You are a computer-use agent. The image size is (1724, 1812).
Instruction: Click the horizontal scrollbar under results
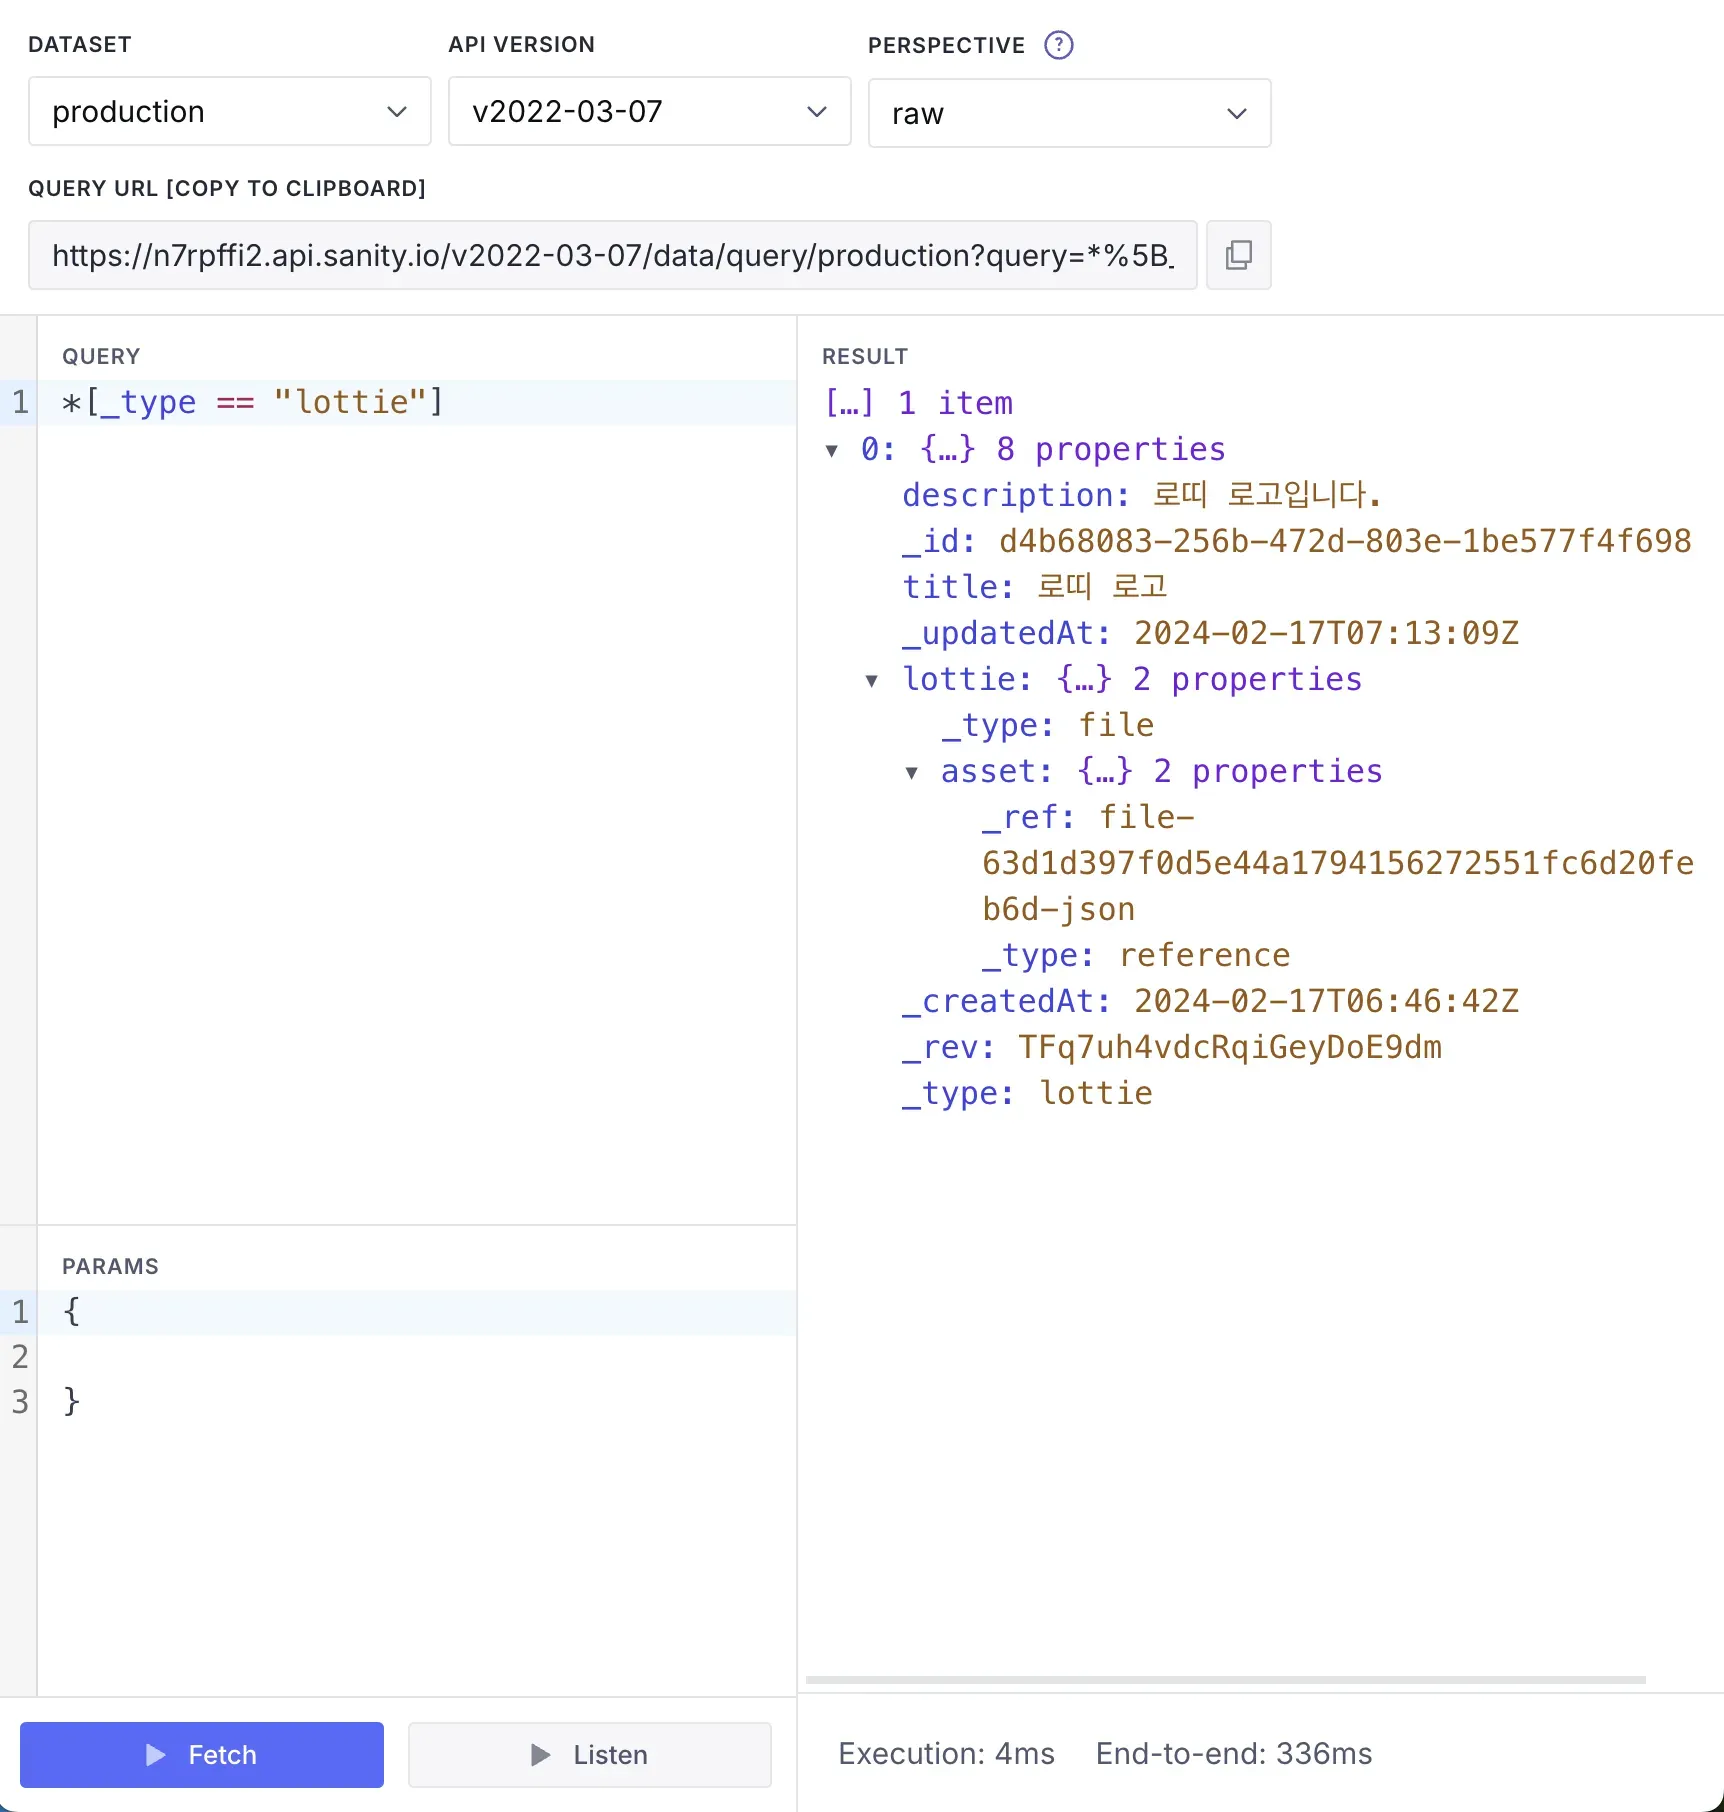(1225, 1680)
